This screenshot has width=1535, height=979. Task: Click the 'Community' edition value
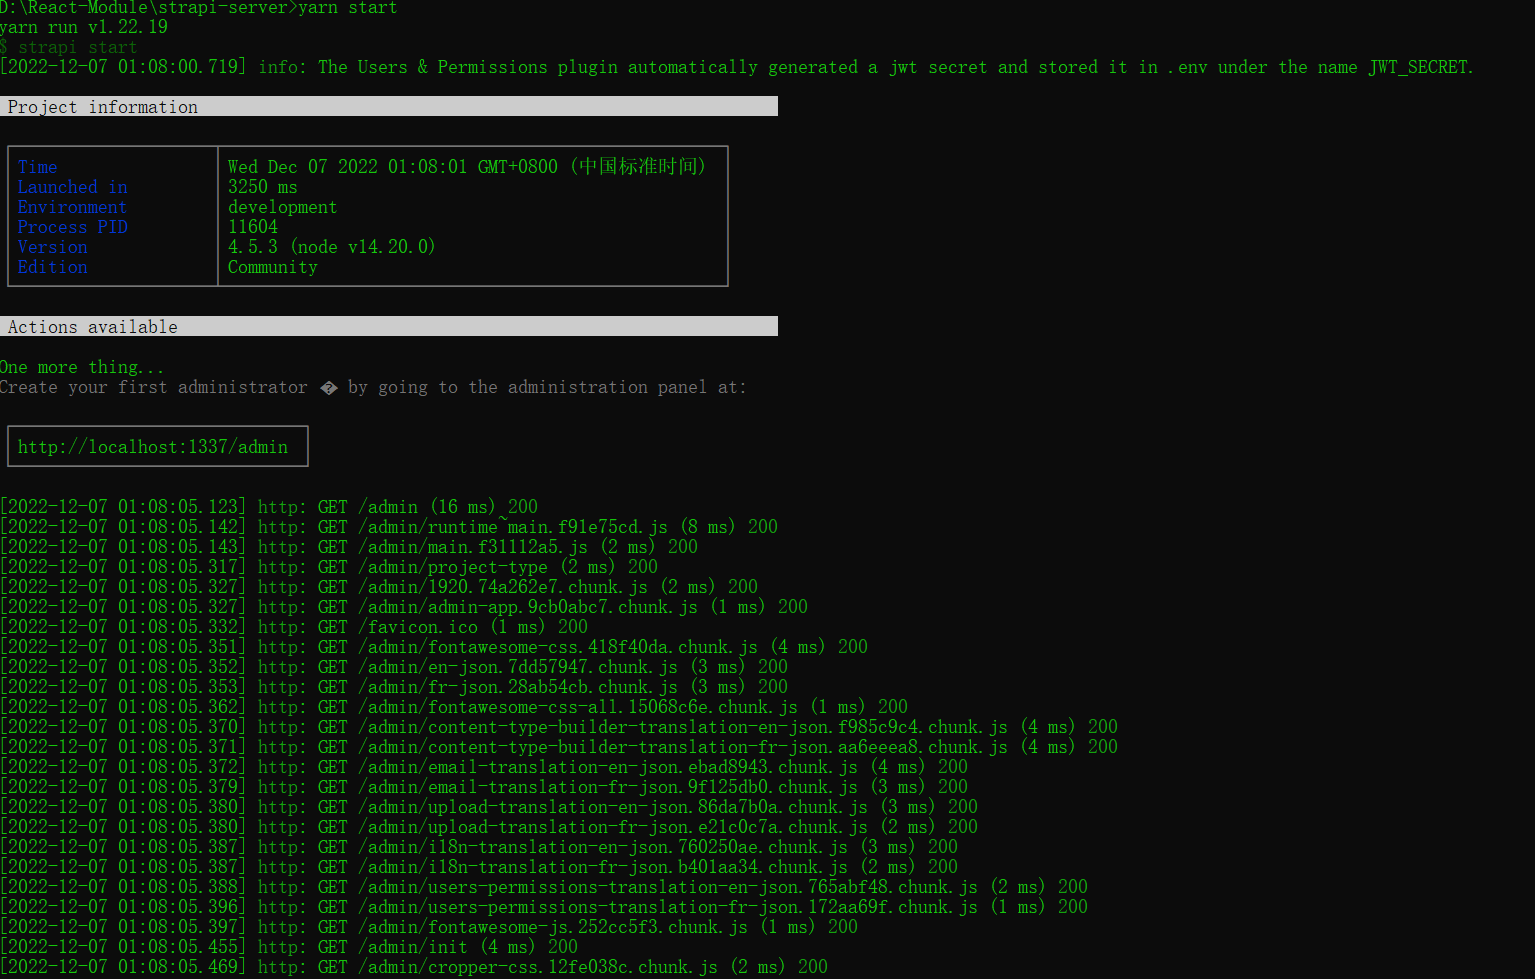[272, 267]
